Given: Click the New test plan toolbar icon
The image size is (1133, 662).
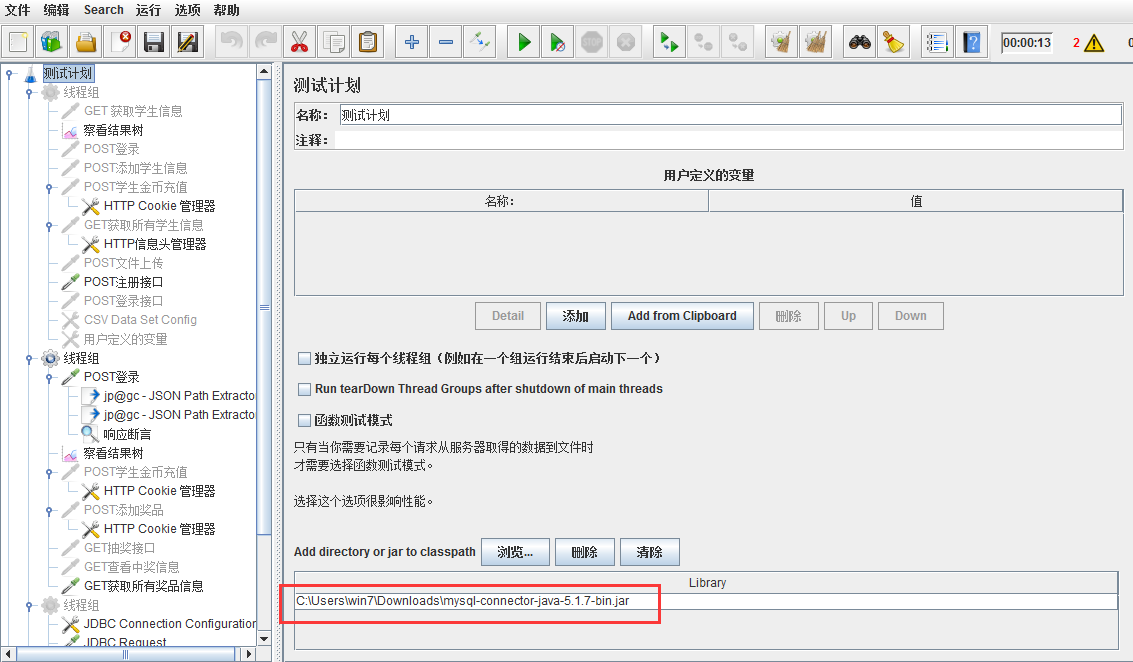Looking at the screenshot, I should pyautogui.click(x=18, y=42).
